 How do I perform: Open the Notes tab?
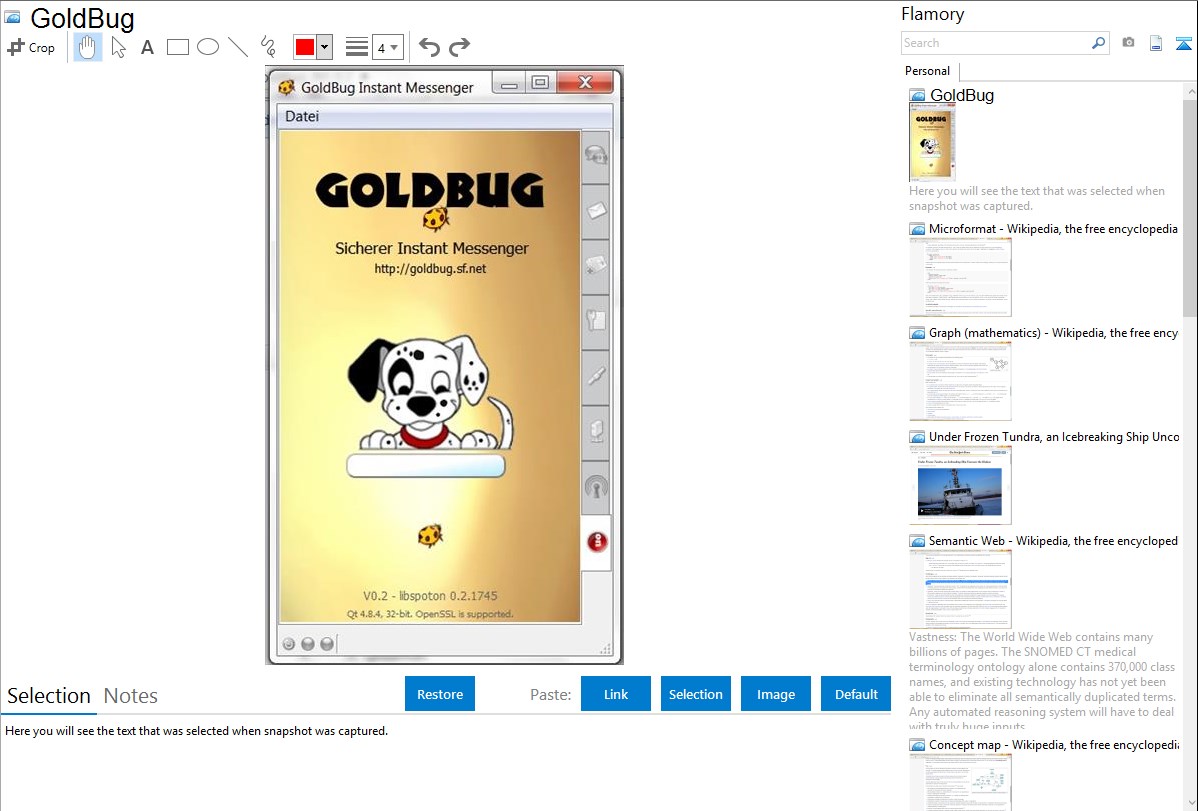(131, 696)
